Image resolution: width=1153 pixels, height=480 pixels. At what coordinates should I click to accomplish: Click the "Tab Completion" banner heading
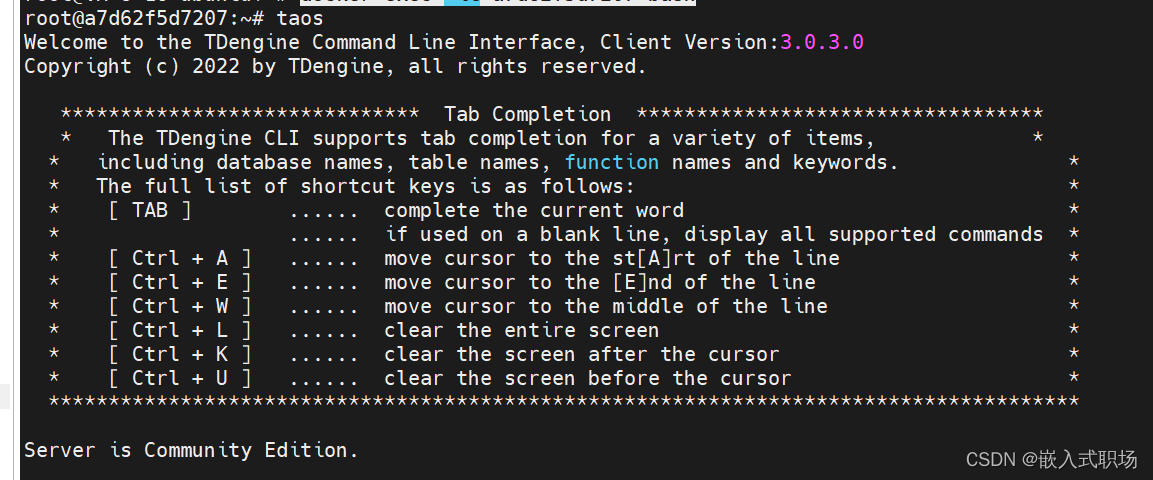[527, 115]
